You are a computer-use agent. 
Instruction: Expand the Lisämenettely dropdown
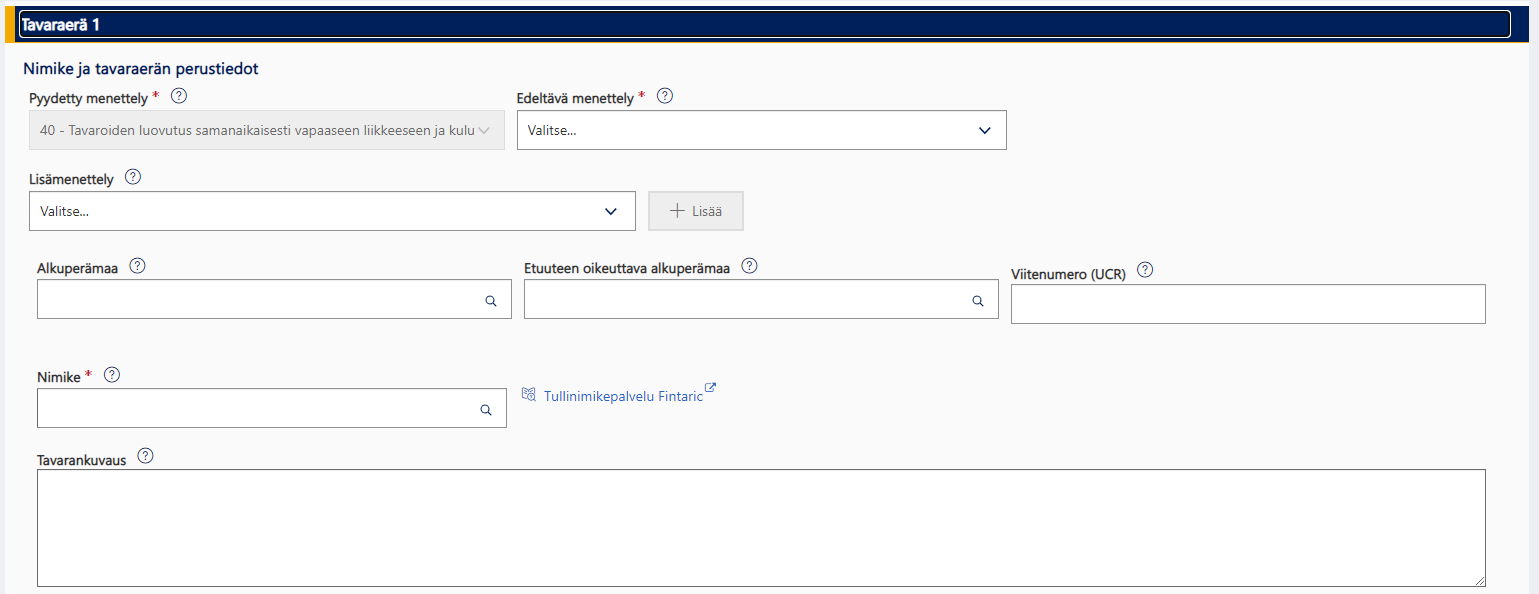(x=332, y=211)
